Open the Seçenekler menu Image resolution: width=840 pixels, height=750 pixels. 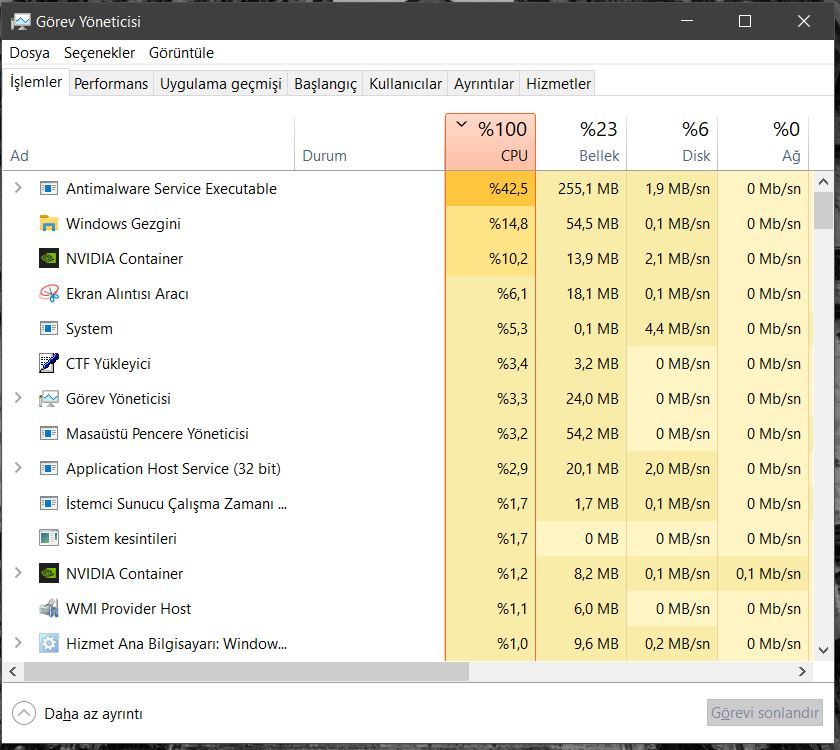99,53
